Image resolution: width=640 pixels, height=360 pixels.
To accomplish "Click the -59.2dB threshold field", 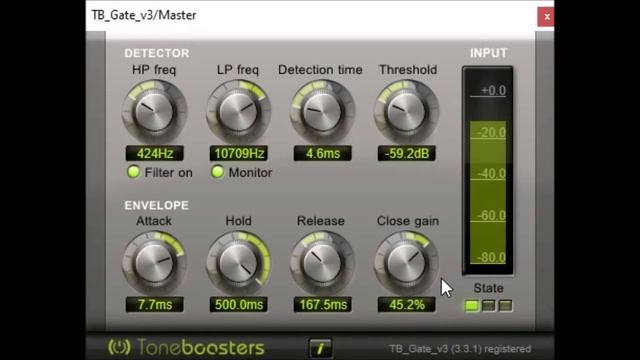I will click(x=407, y=153).
